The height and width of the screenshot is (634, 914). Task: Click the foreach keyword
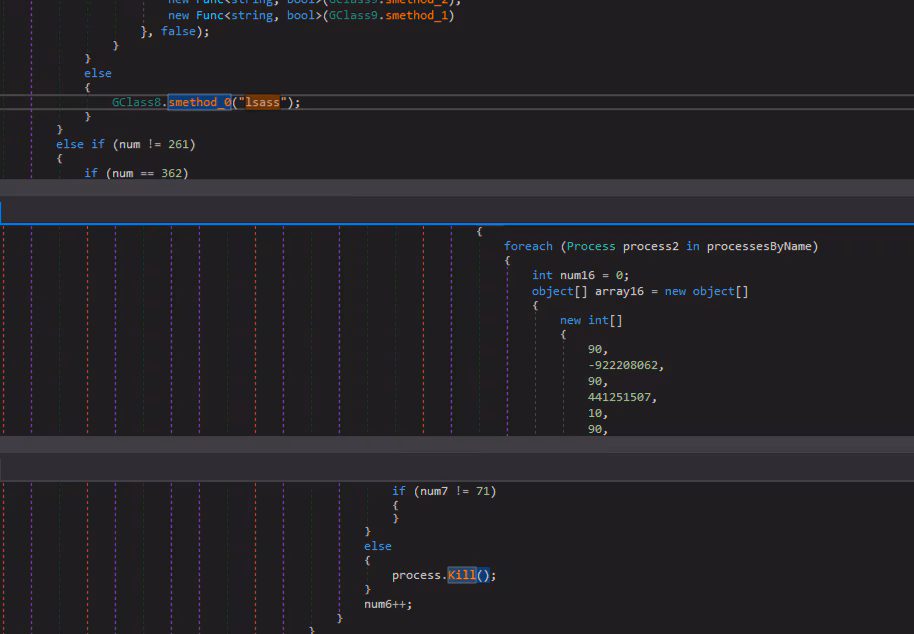pos(528,246)
